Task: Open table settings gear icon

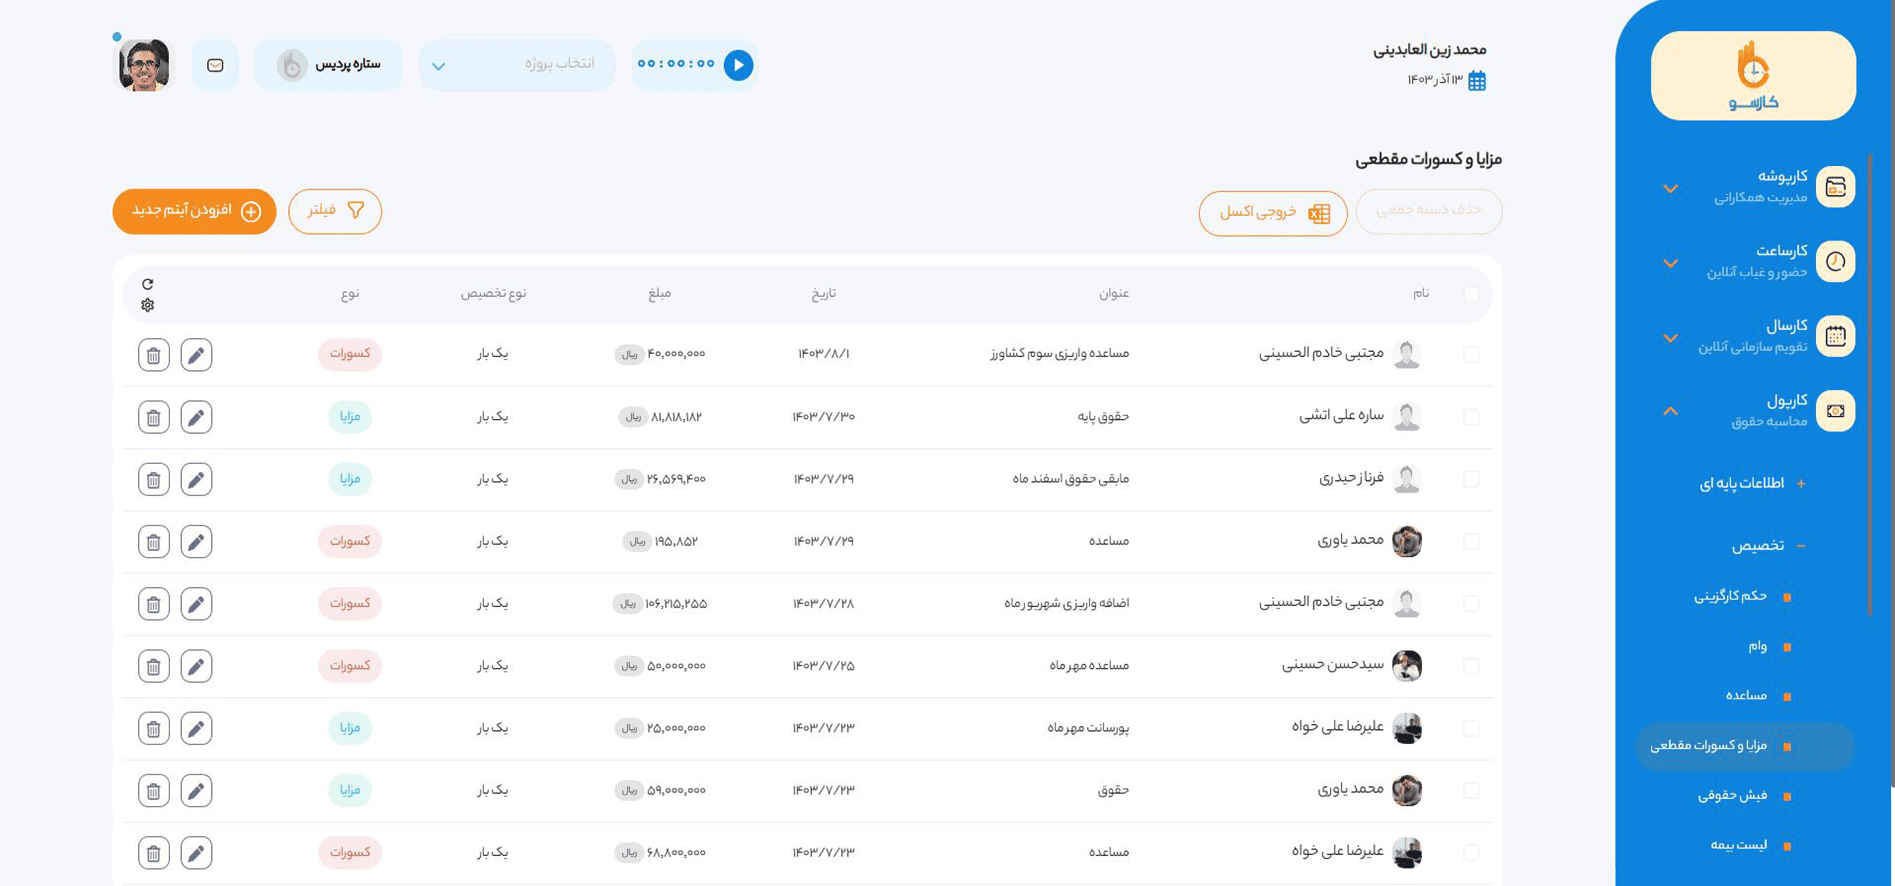Action: pyautogui.click(x=148, y=305)
